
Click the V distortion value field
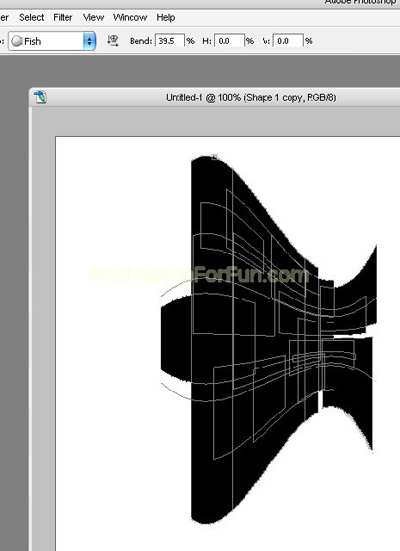coord(288,41)
